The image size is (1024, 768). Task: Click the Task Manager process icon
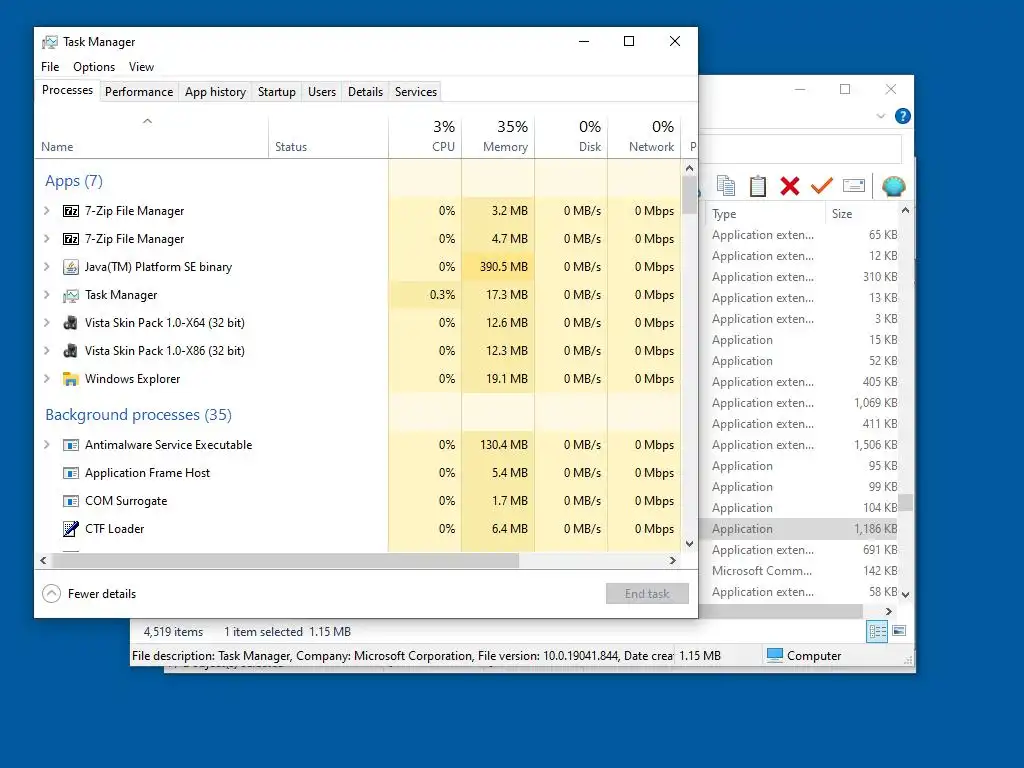click(71, 295)
